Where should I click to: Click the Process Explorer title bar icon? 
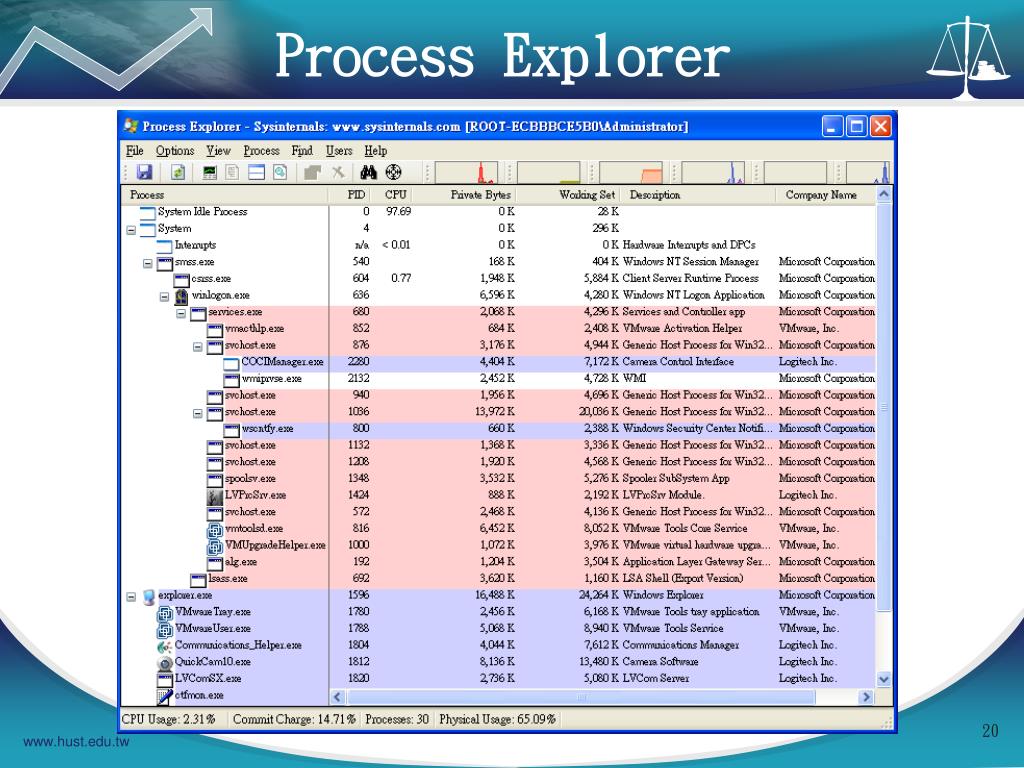tap(131, 126)
